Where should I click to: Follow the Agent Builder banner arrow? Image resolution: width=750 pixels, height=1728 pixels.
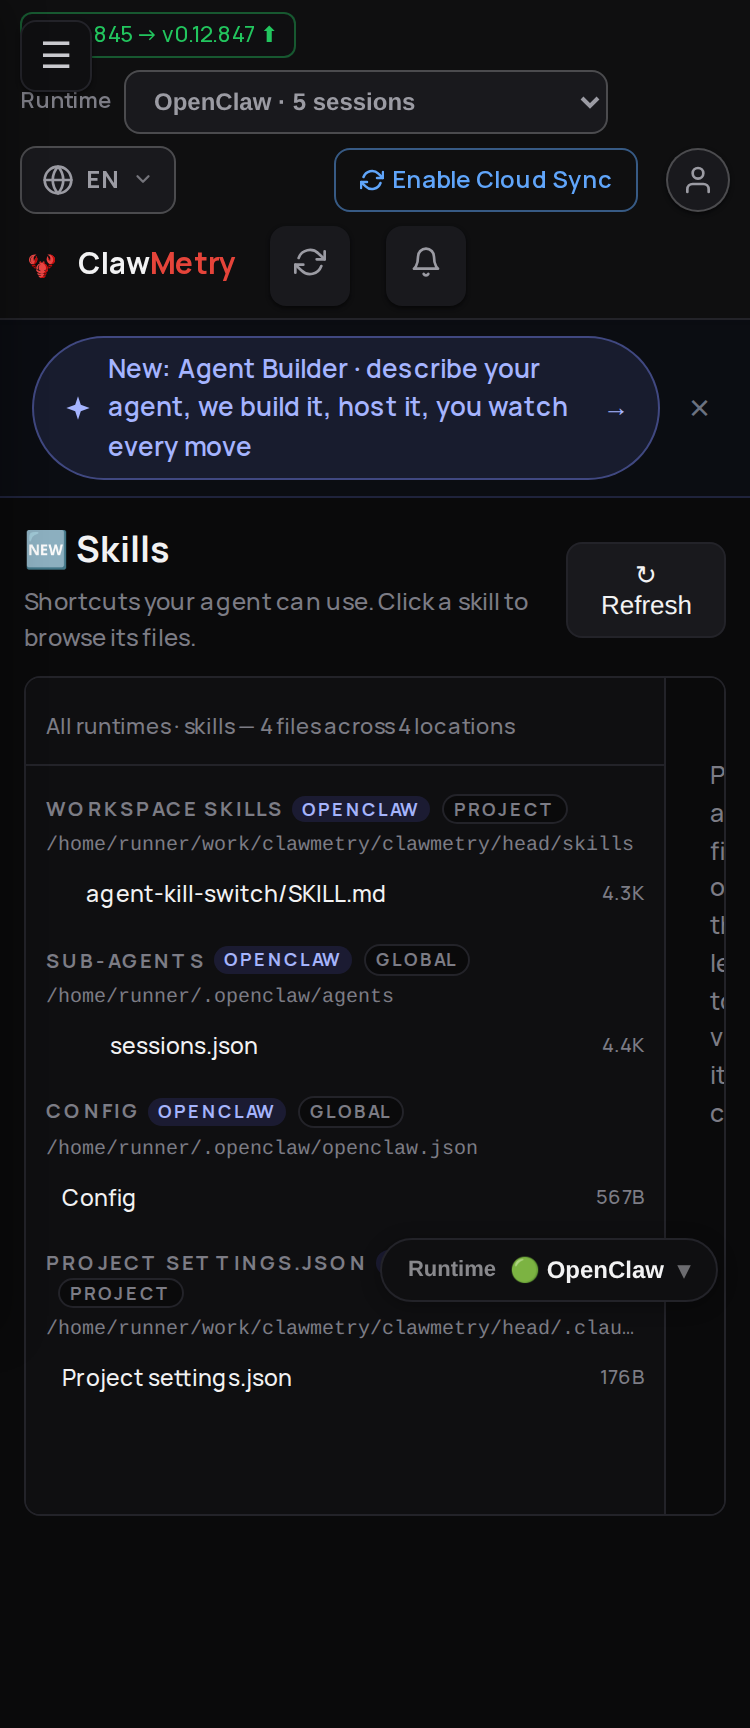tap(616, 410)
